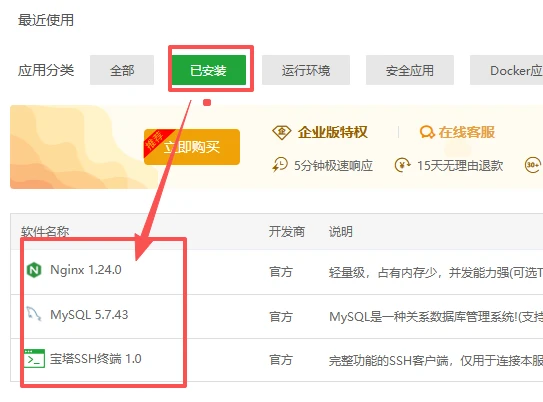
Task: Click the 5分钟极速响应 text
Action: click(333, 166)
